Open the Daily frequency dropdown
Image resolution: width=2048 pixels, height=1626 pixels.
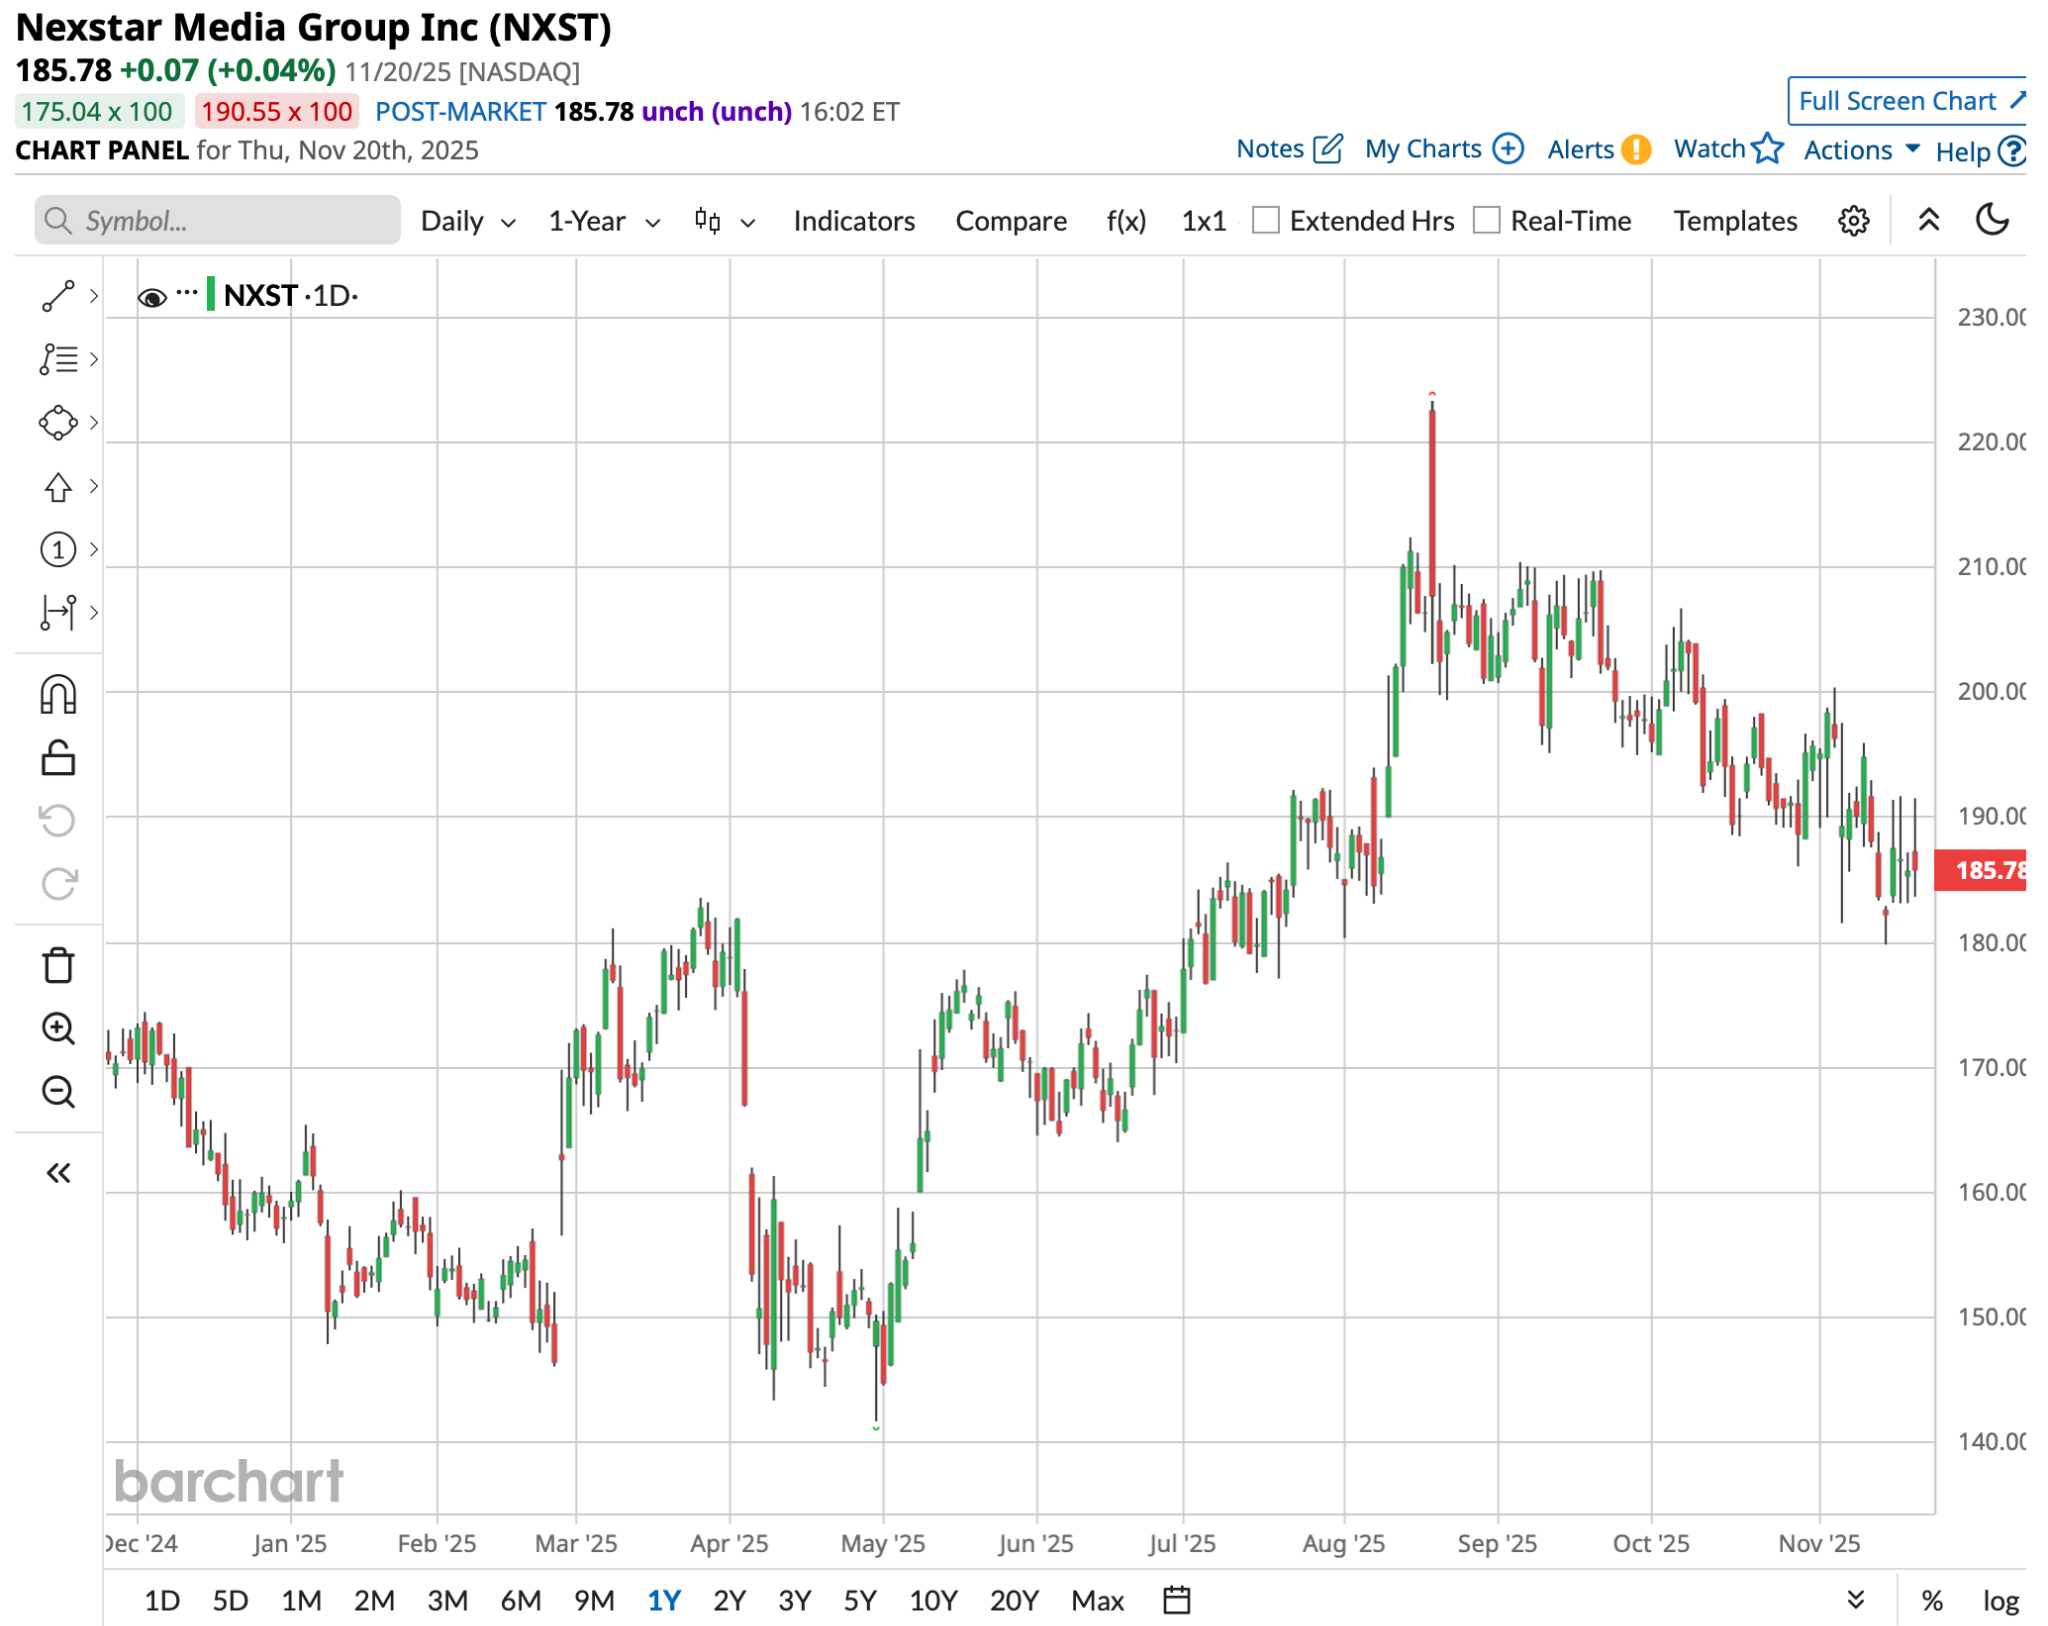(x=467, y=221)
